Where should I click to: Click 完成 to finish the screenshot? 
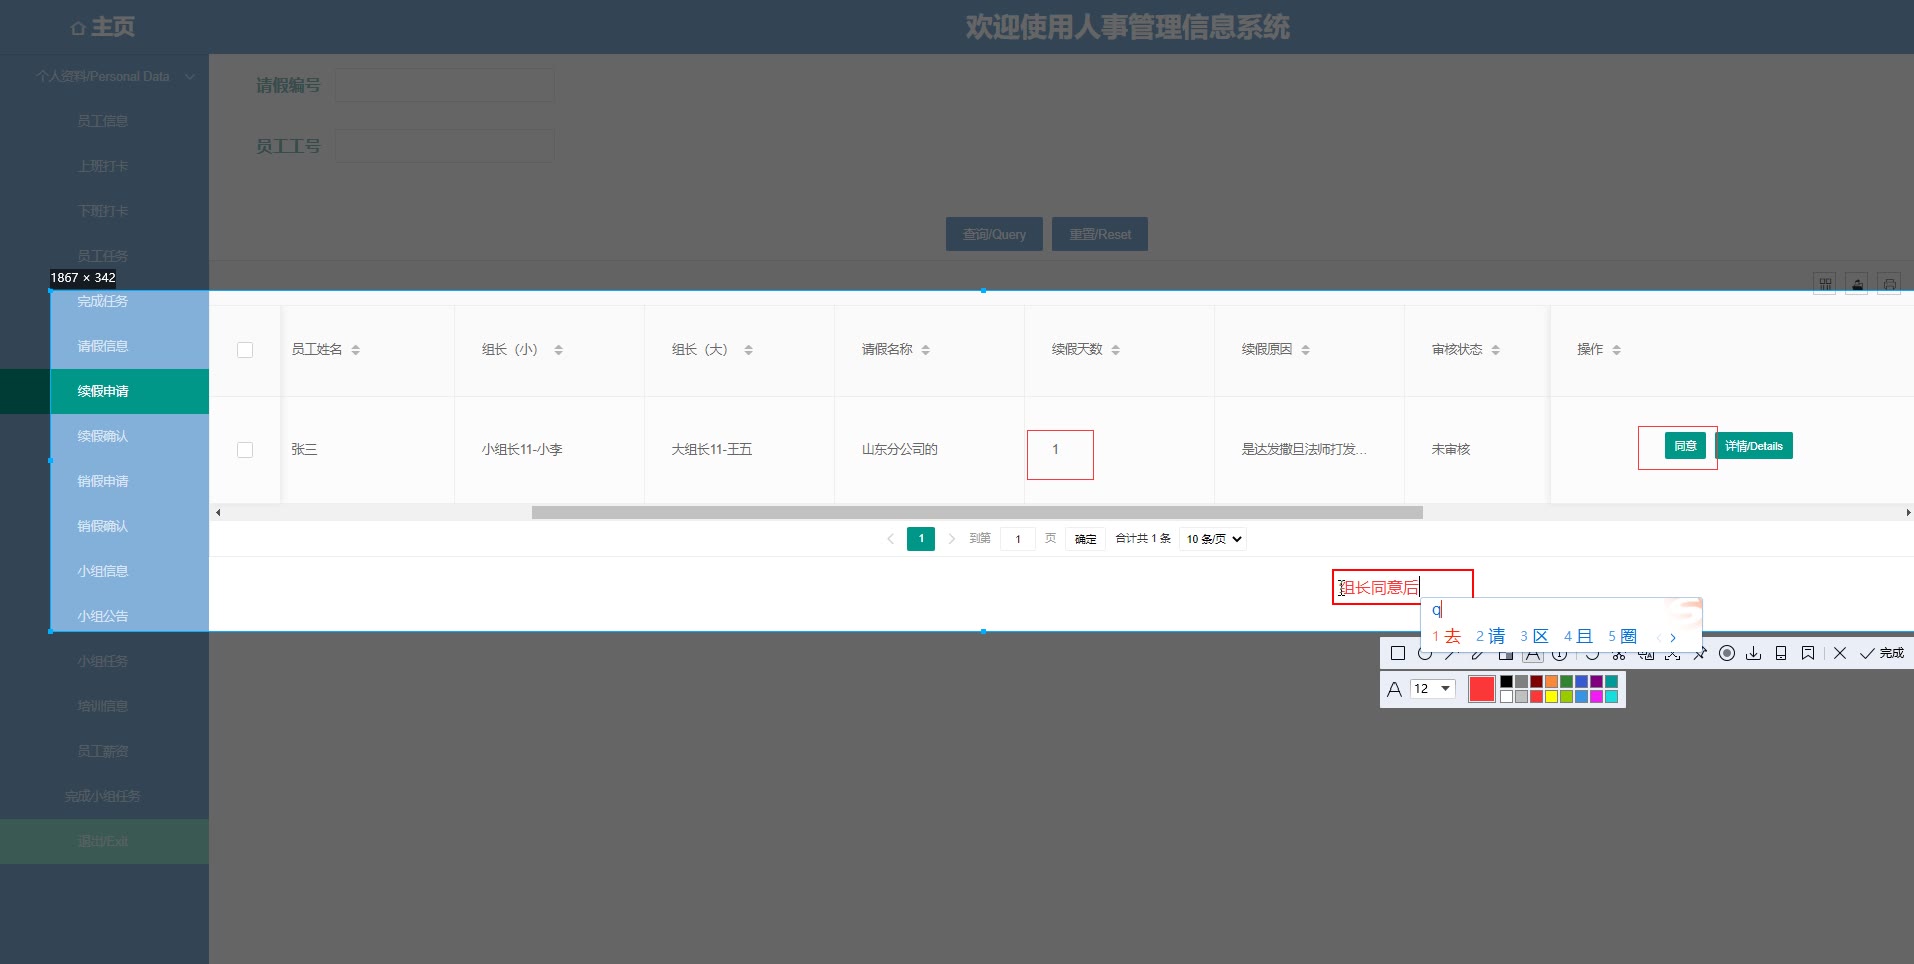(x=1882, y=653)
